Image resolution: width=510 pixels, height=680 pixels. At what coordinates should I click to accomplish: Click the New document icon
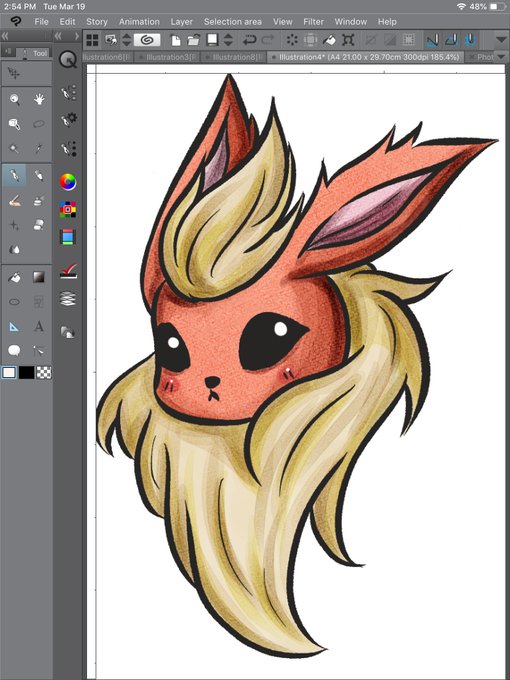[176, 40]
